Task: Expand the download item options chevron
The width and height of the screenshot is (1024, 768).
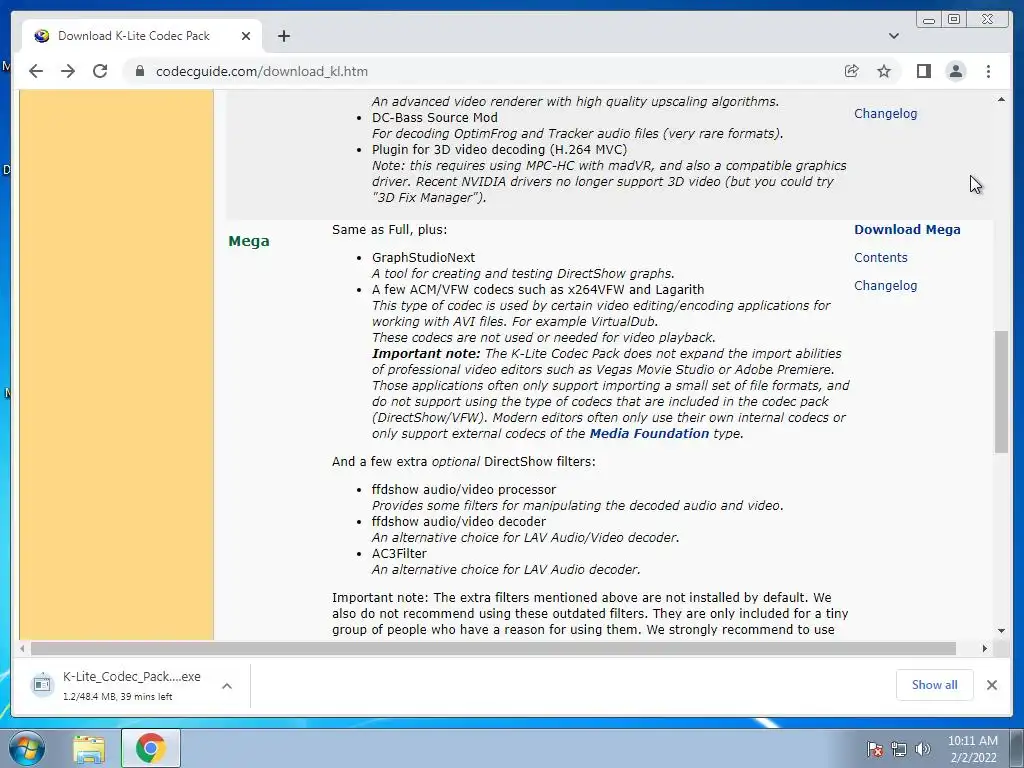Action: click(x=227, y=686)
